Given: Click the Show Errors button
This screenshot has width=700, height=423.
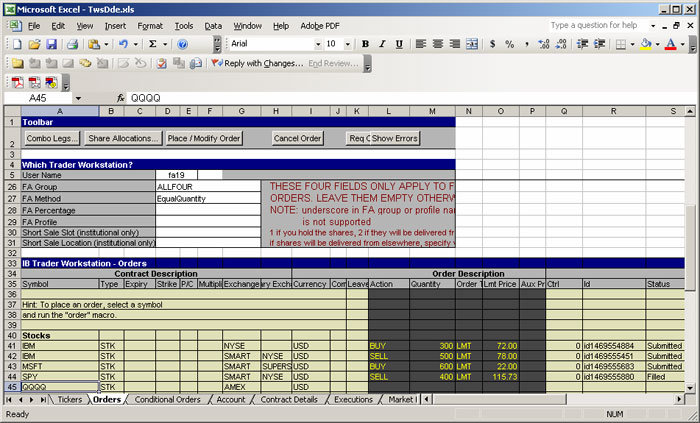Looking at the screenshot, I should coord(395,138).
